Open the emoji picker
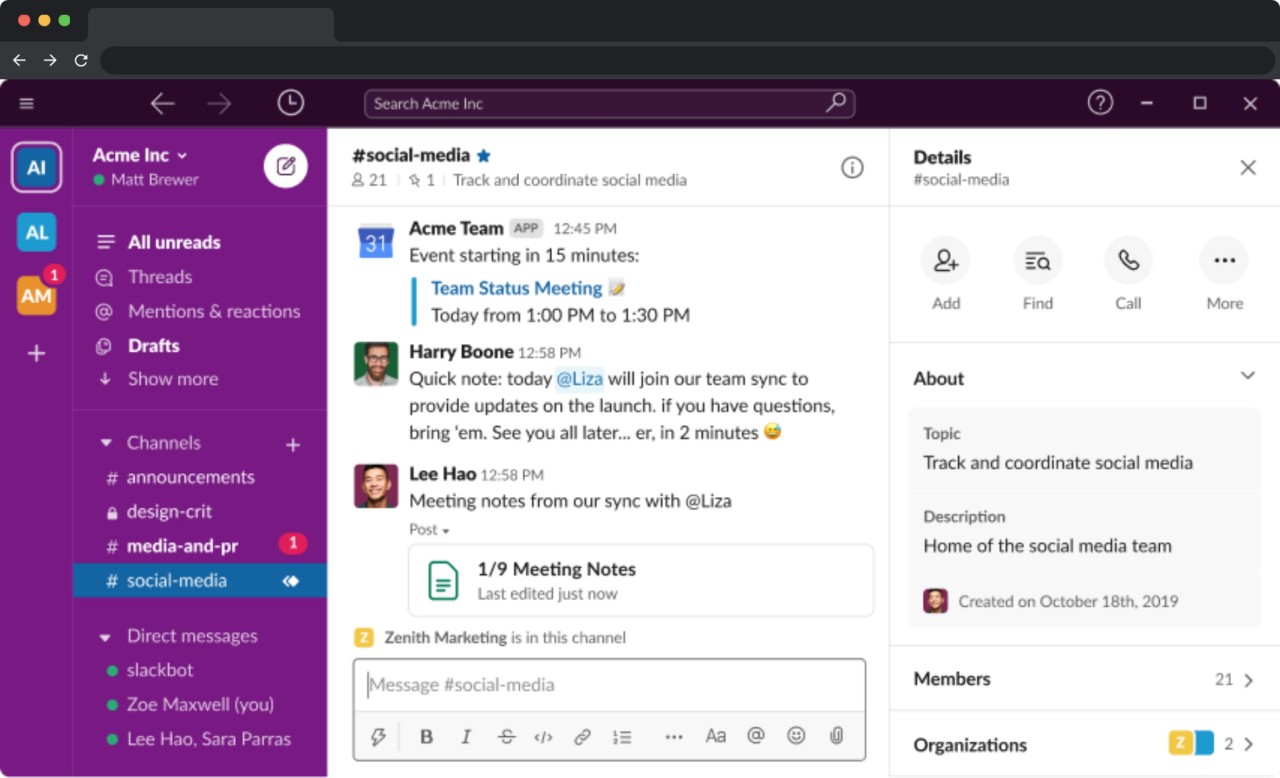Viewport: 1280px width, 778px height. click(796, 736)
